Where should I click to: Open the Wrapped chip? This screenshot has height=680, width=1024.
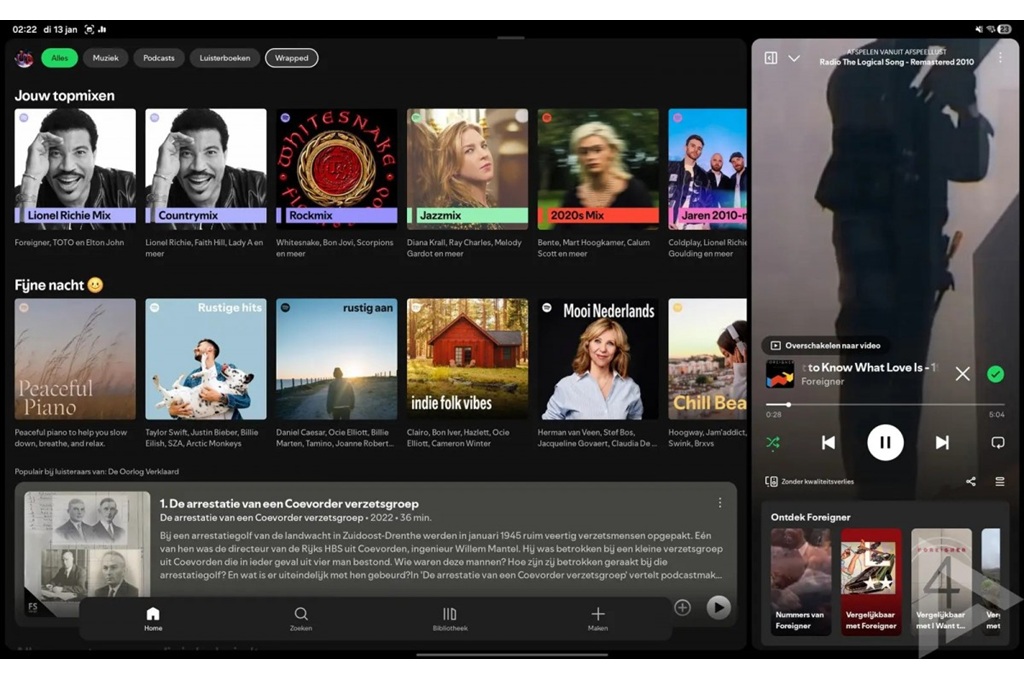292,58
